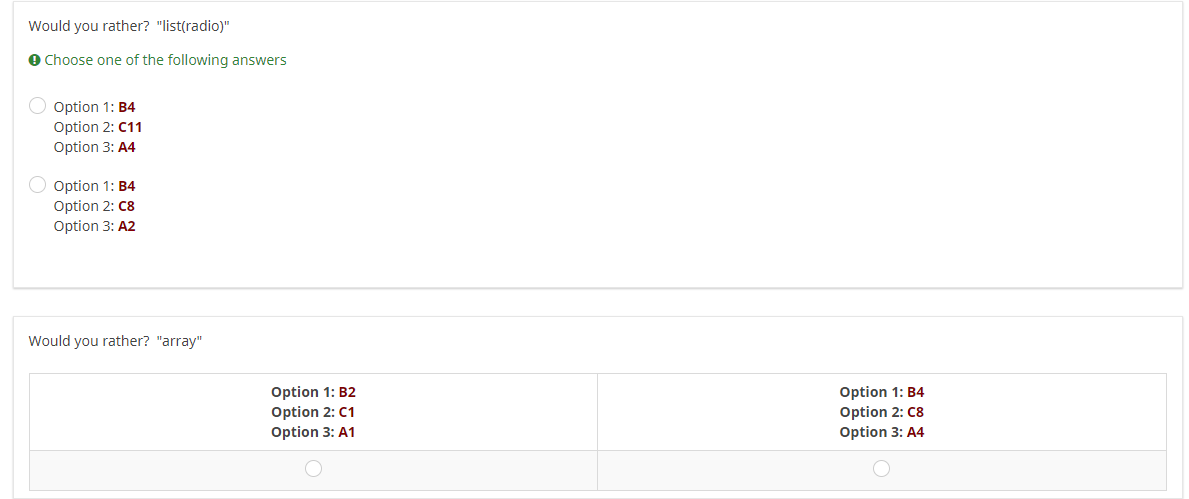This screenshot has height=499, width=1189.
Task: Click "Option 2: C8" in the array header
Action: pos(881,412)
